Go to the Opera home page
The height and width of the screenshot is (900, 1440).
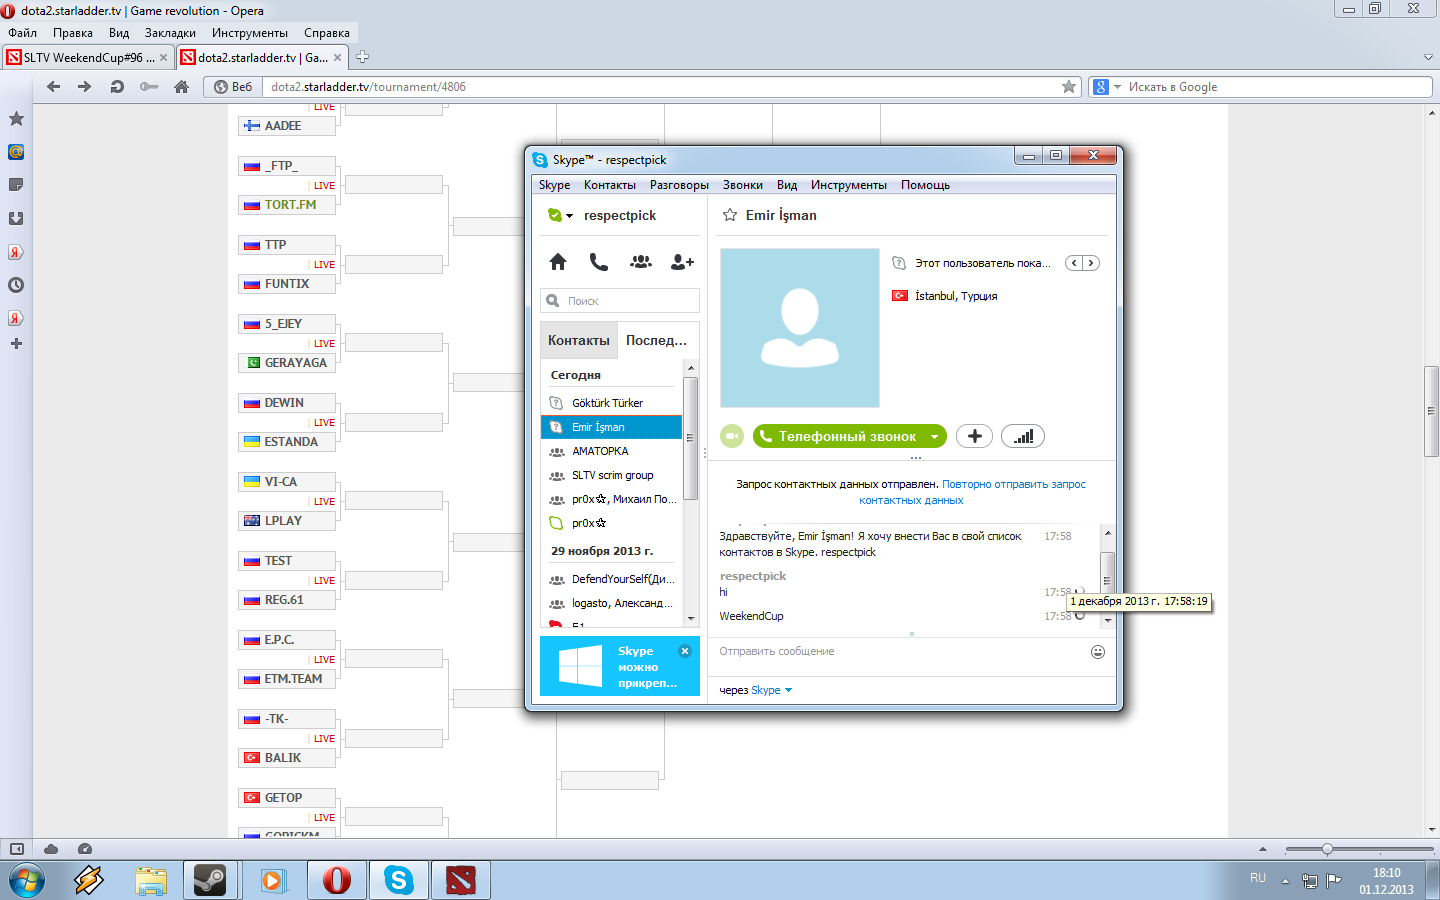[181, 87]
